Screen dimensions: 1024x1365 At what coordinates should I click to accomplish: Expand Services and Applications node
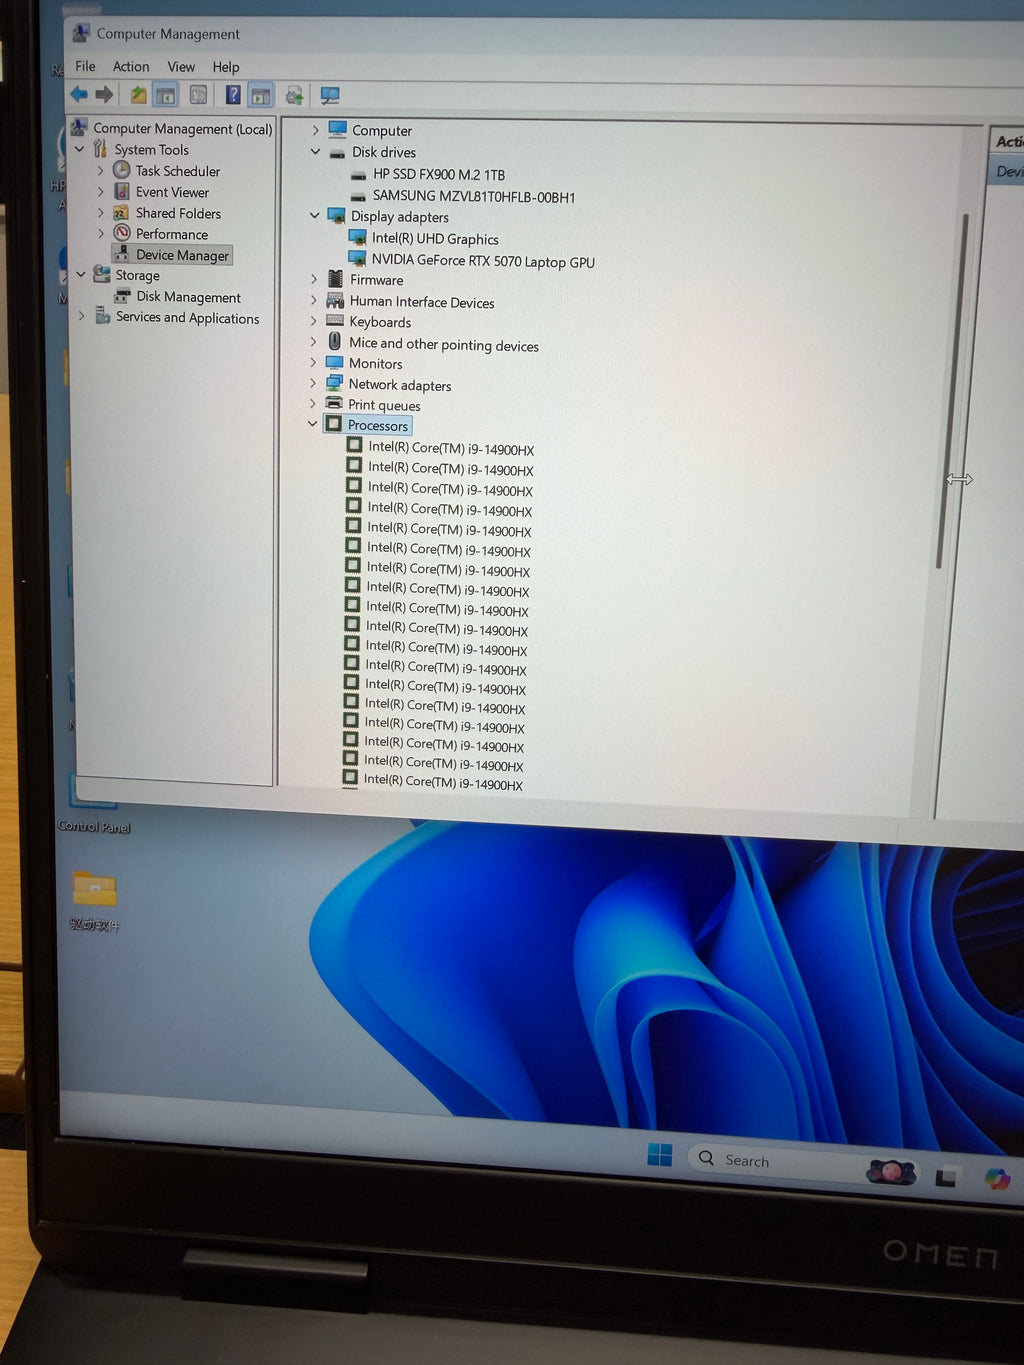click(82, 316)
